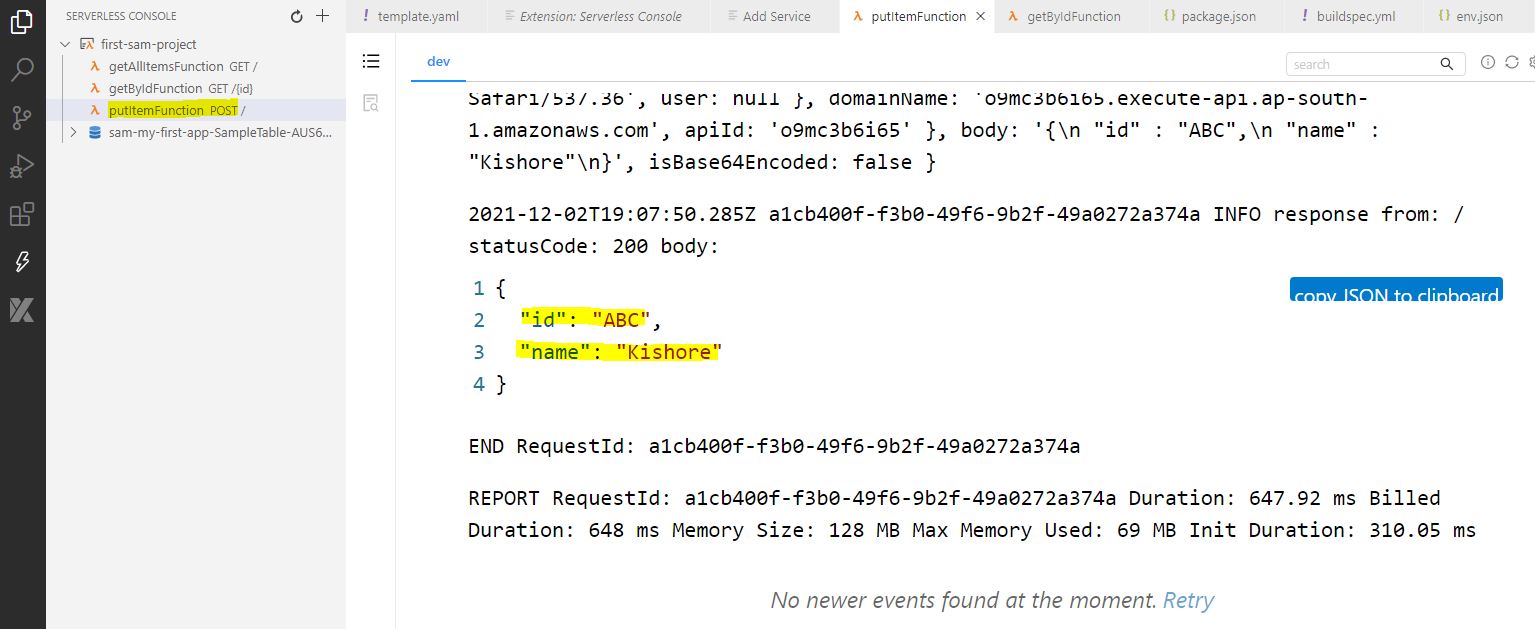Viewport: 1535px width, 629px height.
Task: Refresh the Serverless Console panel
Action: click(x=296, y=16)
